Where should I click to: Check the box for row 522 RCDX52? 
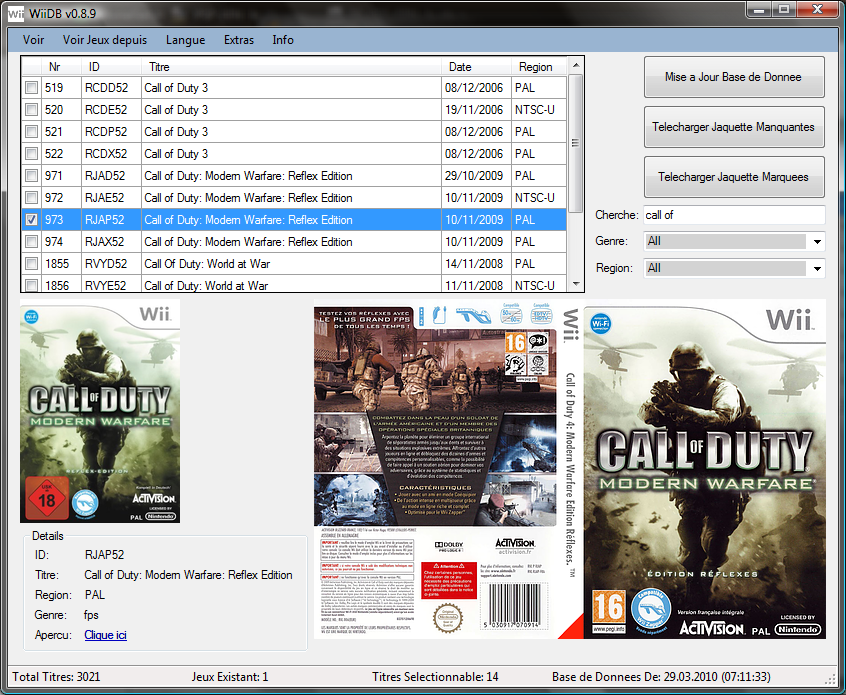(x=32, y=154)
